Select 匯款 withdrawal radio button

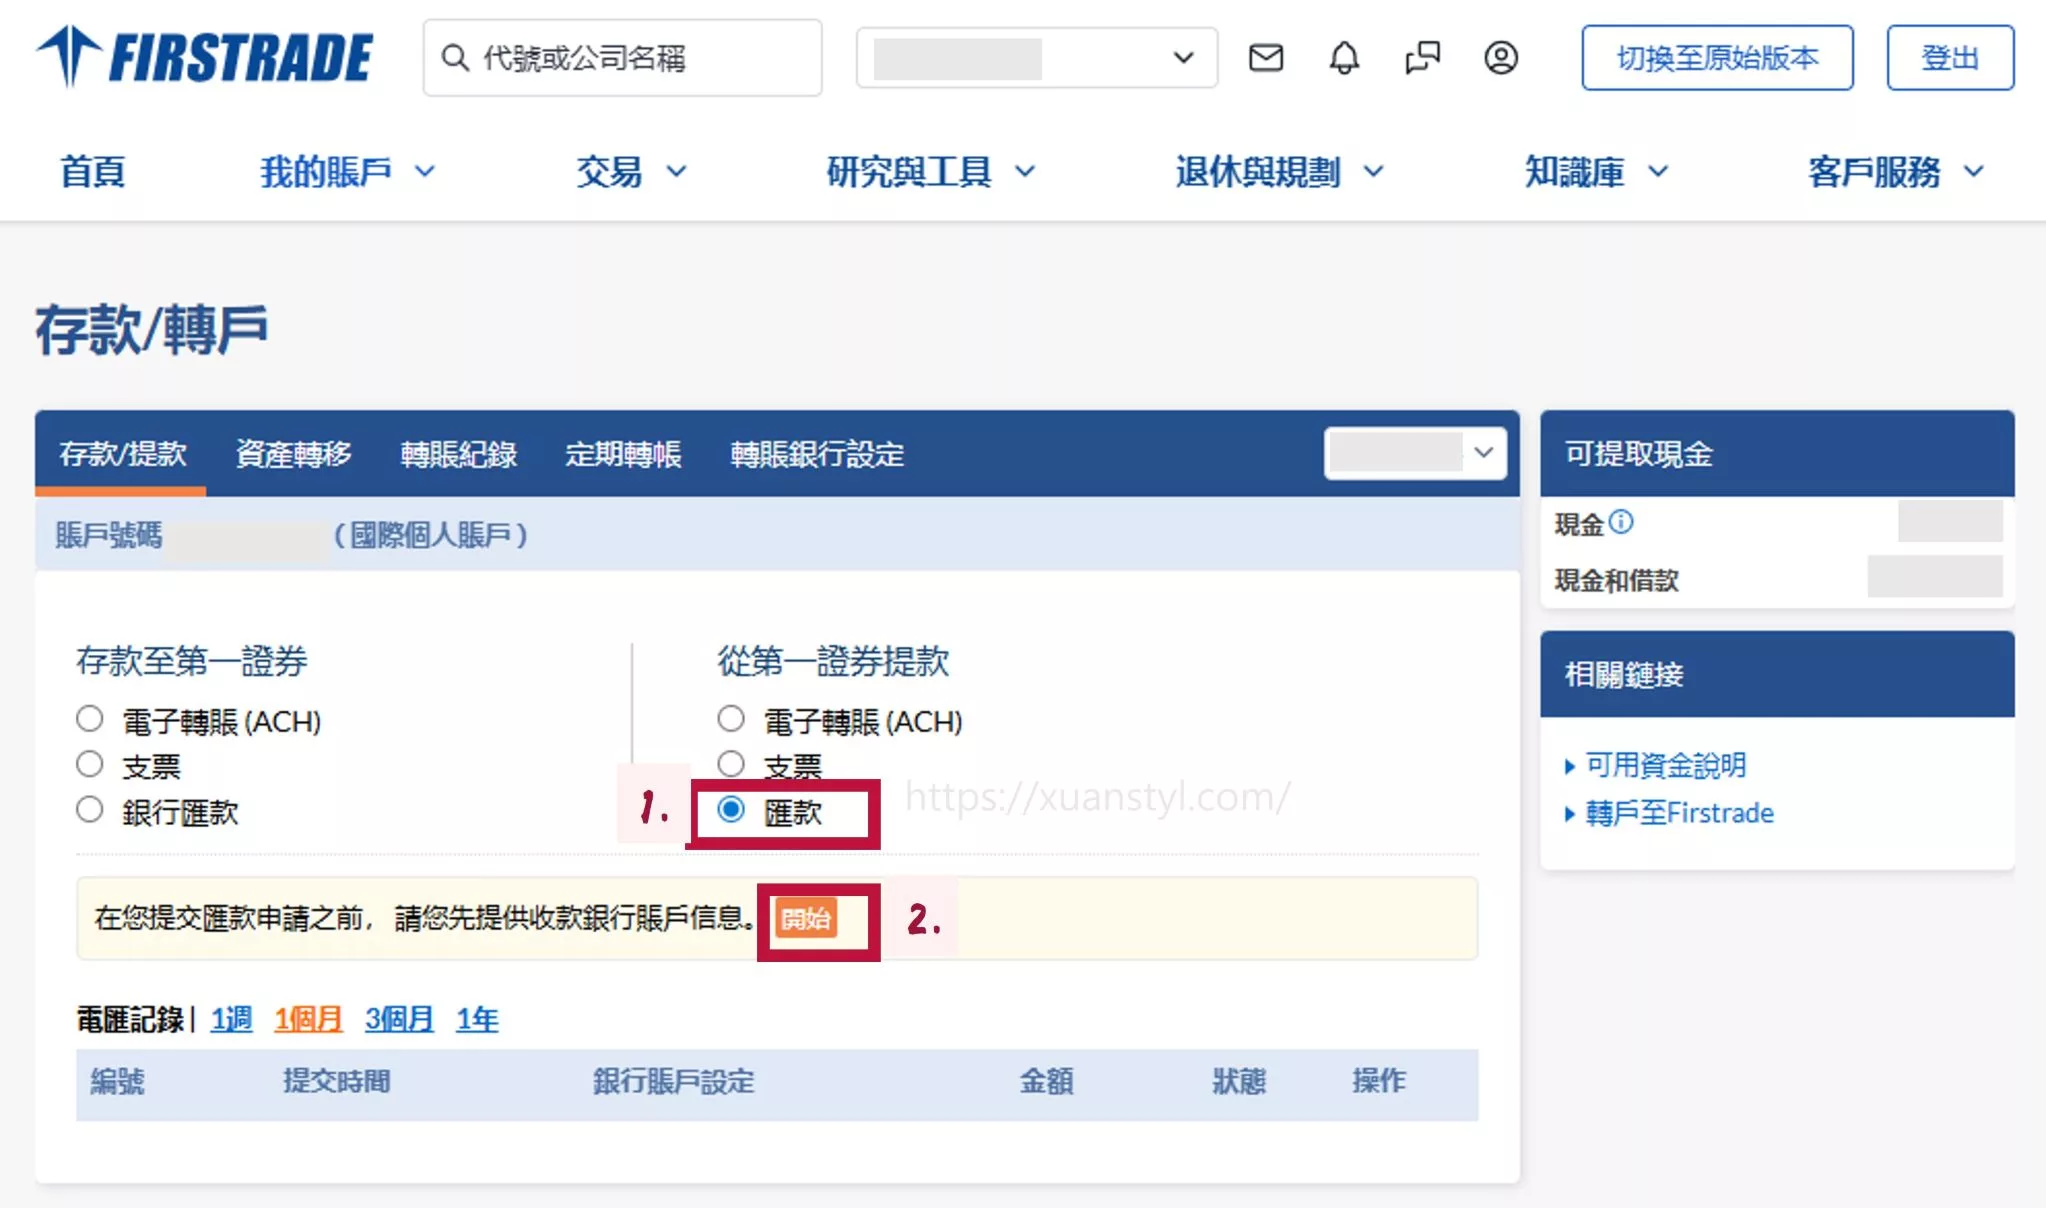(x=731, y=810)
